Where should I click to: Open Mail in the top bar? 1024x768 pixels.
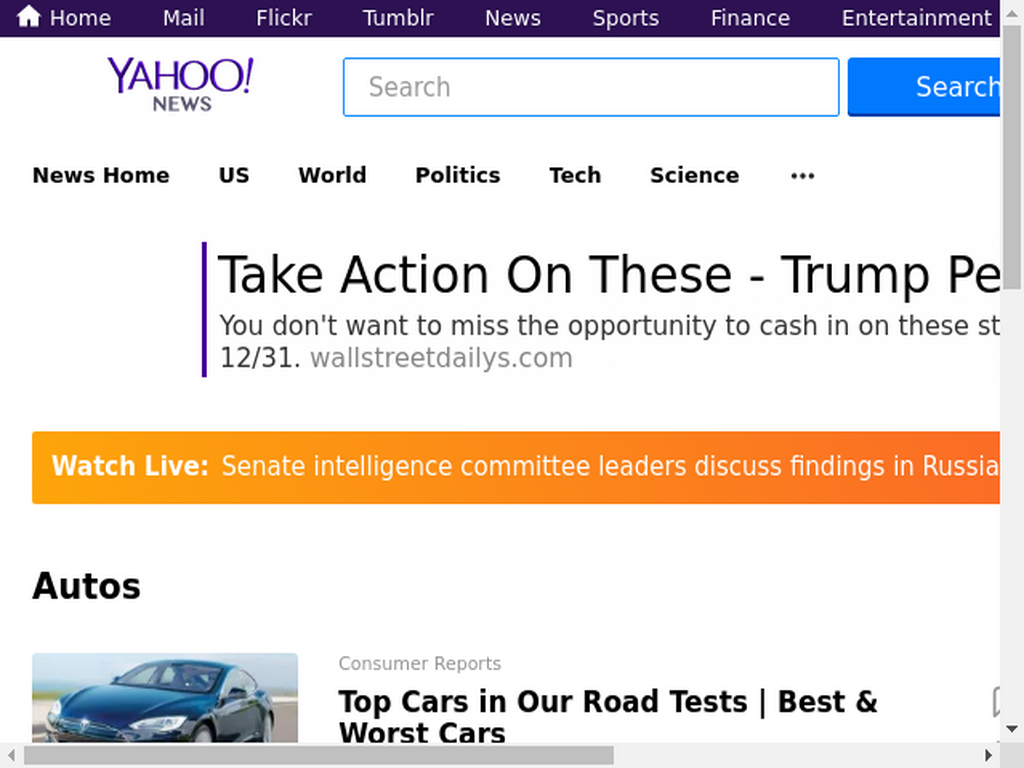184,18
